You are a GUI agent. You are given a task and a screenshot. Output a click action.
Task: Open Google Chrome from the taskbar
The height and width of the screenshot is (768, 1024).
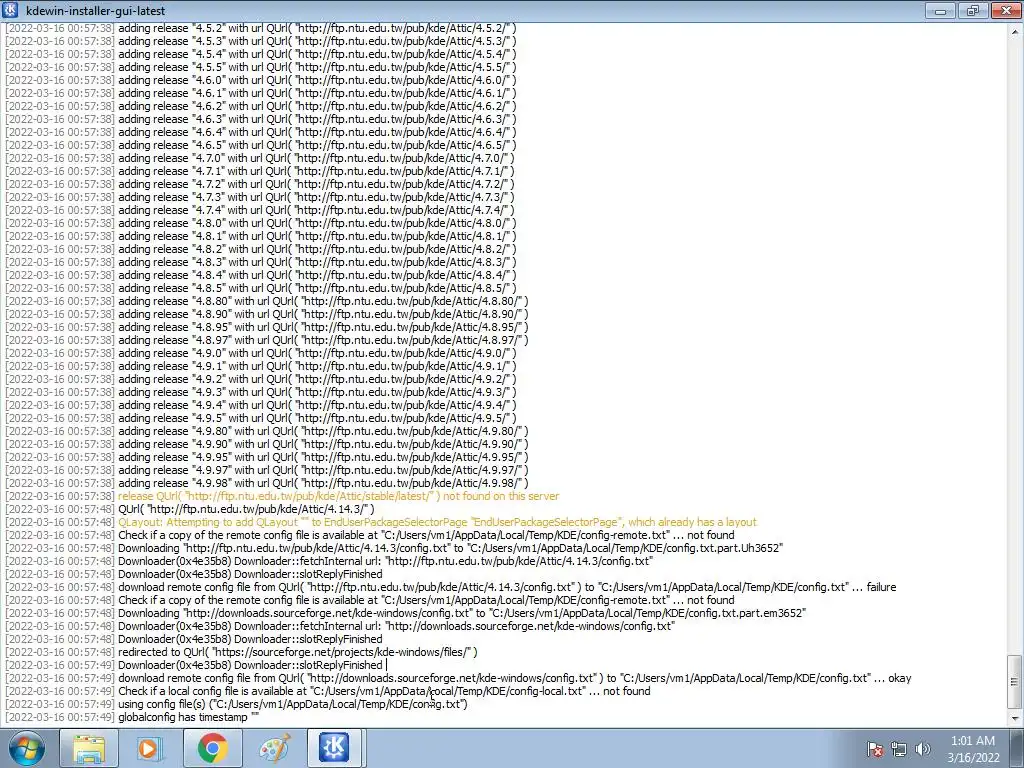point(212,748)
